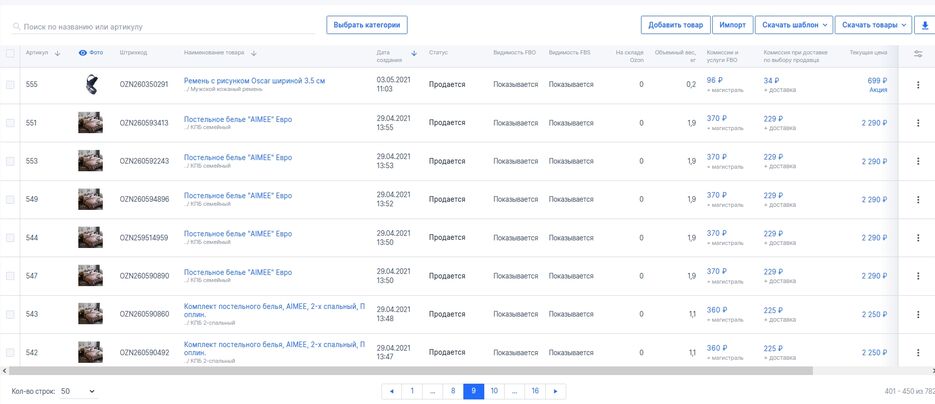Sort by Артикул arrow icon
The width and height of the screenshot is (935, 404).
click(x=57, y=53)
